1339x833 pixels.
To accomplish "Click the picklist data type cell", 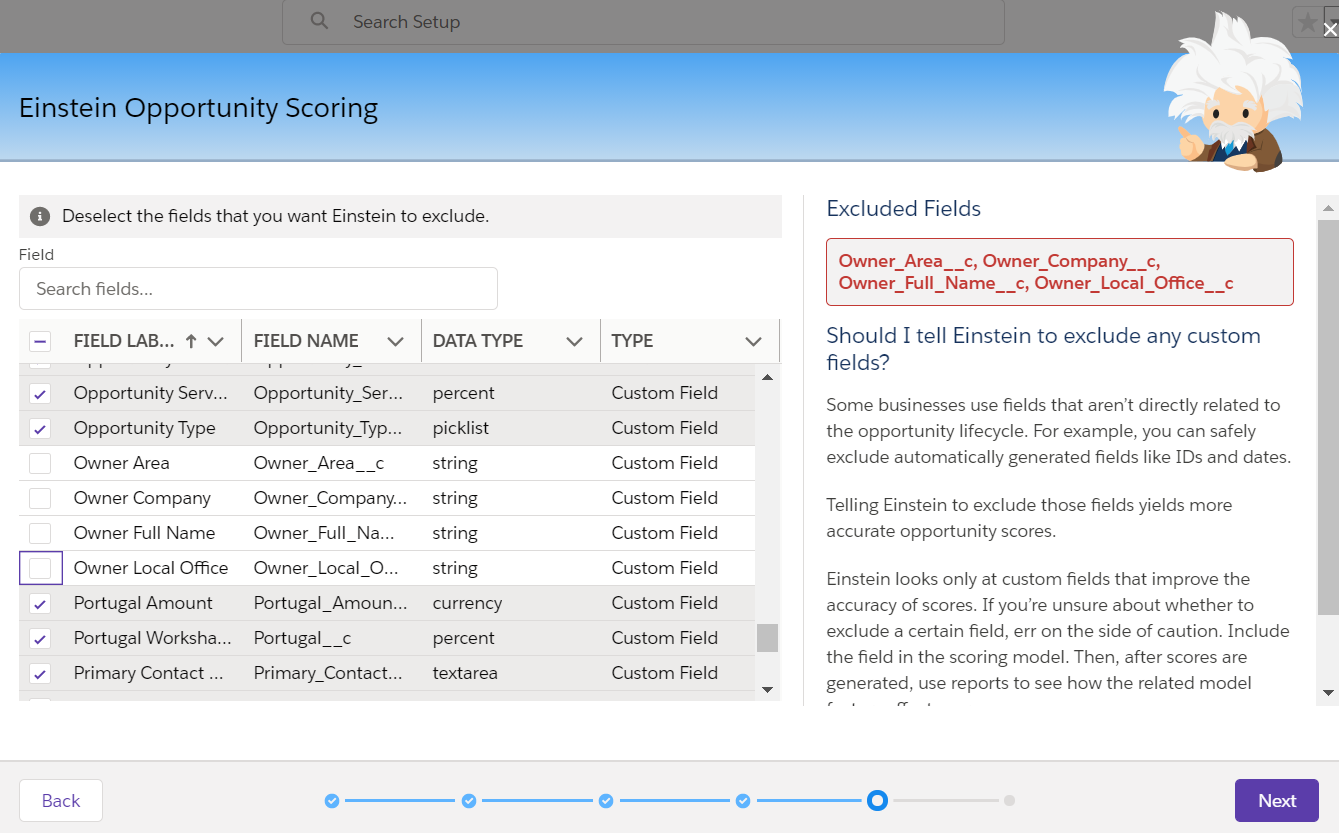I will 461,428.
